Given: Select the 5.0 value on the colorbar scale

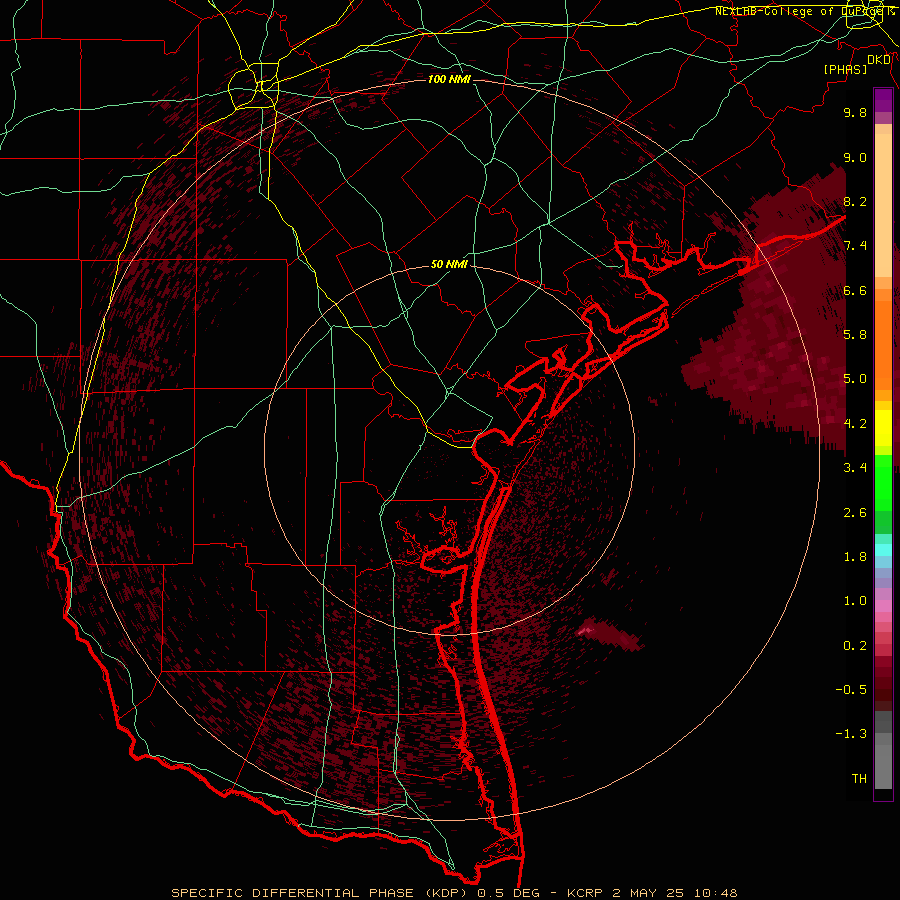Looking at the screenshot, I should (x=855, y=379).
